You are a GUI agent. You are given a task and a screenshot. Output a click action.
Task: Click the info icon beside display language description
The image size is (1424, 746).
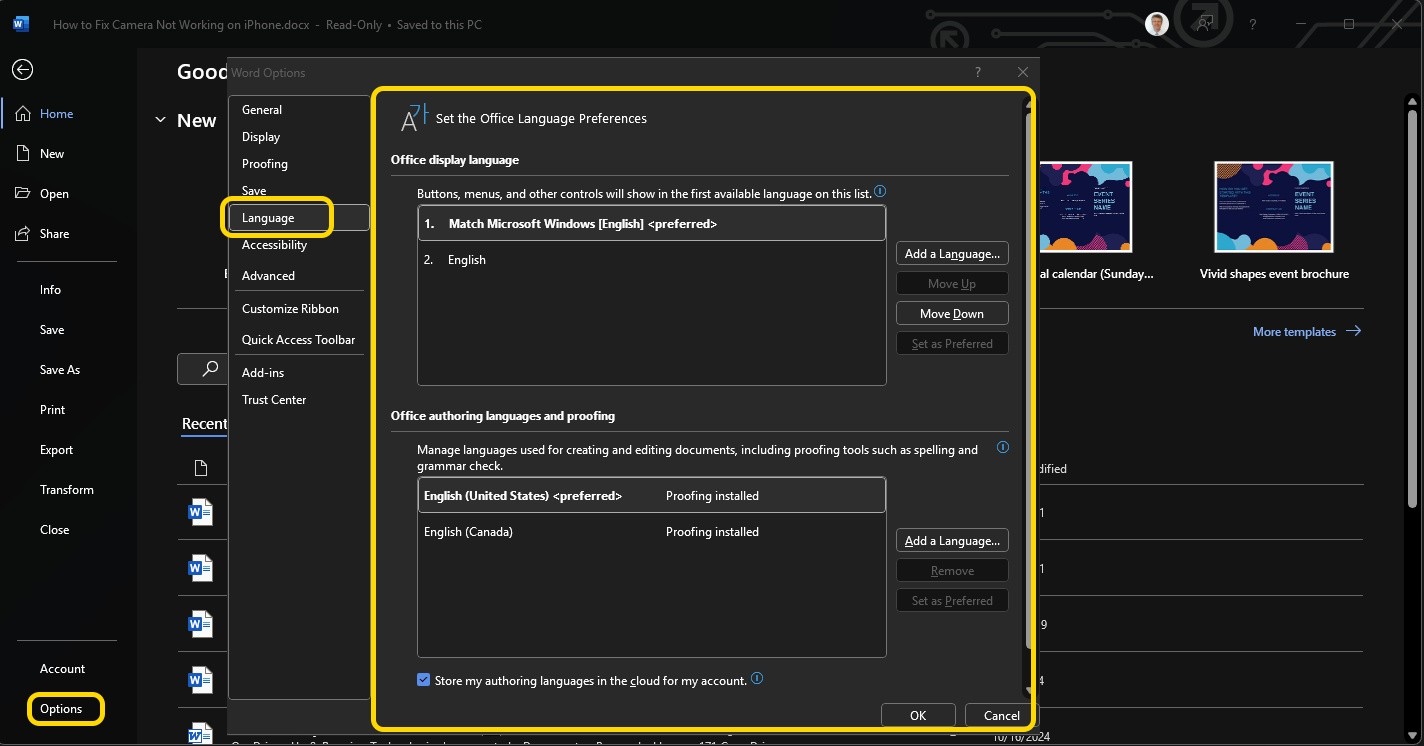[x=880, y=192]
